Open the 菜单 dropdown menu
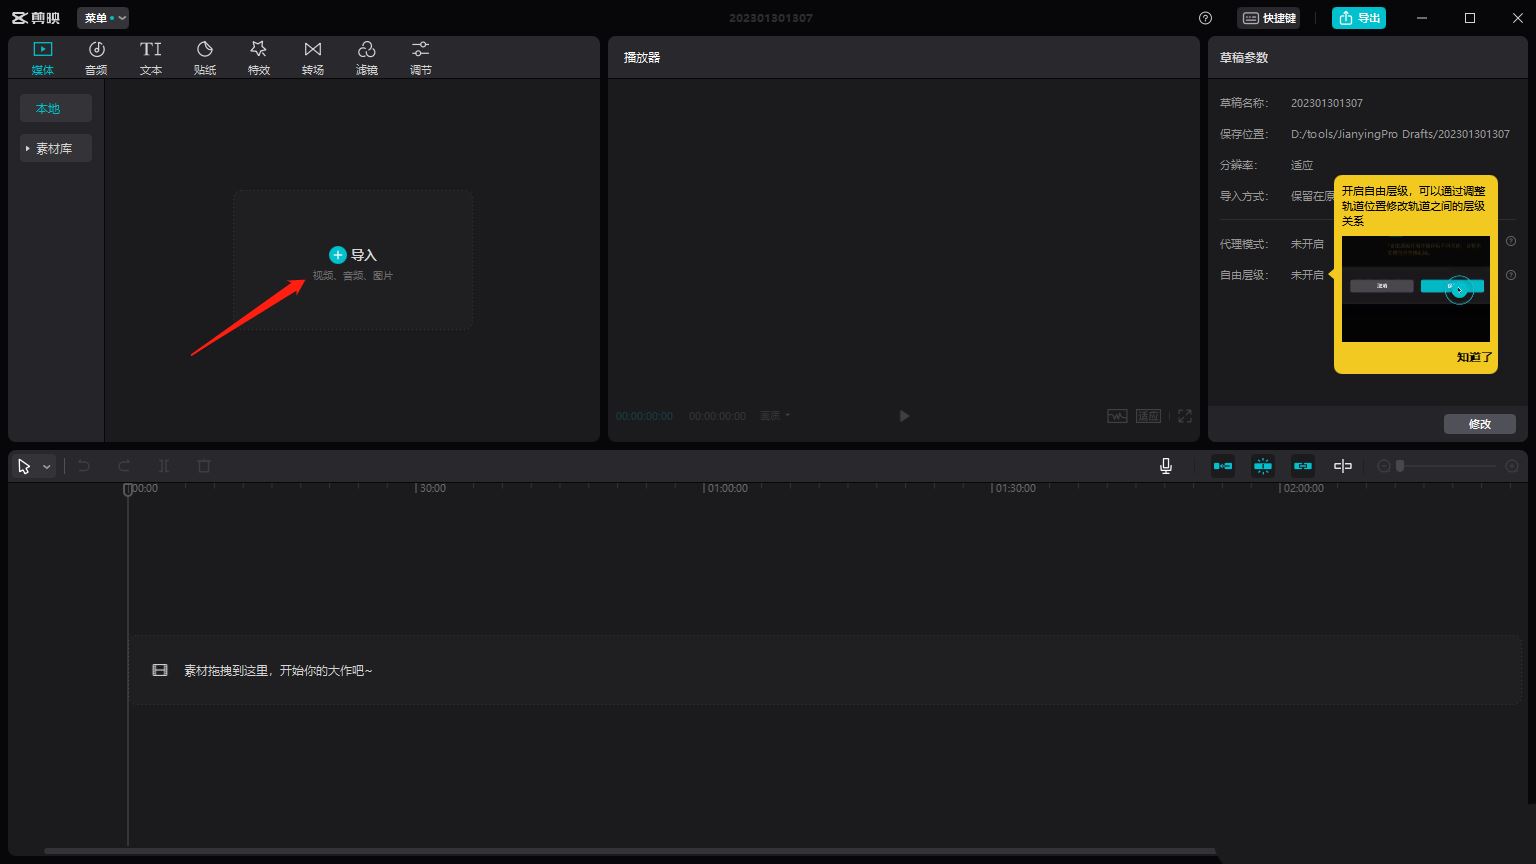 point(103,18)
